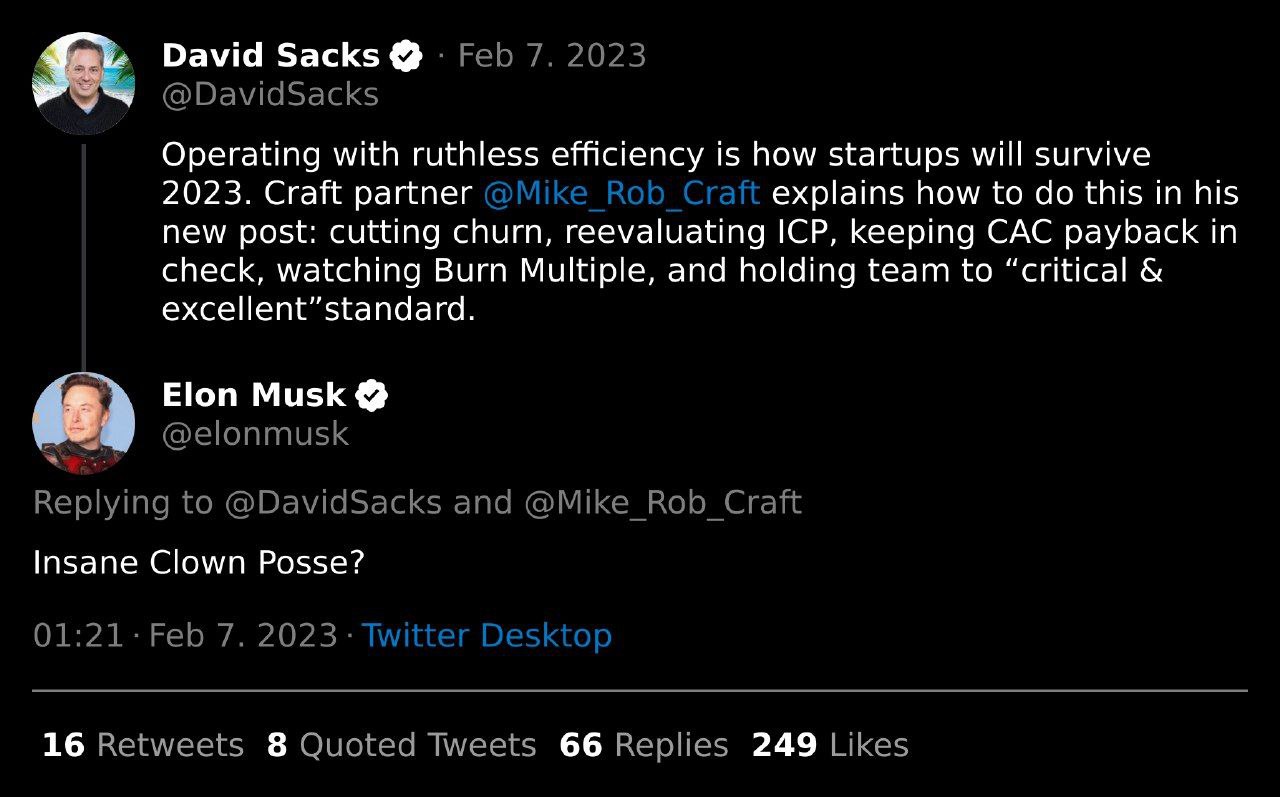Image resolution: width=1280 pixels, height=797 pixels.
Task: Open the David Sacks display name
Action: [271, 56]
